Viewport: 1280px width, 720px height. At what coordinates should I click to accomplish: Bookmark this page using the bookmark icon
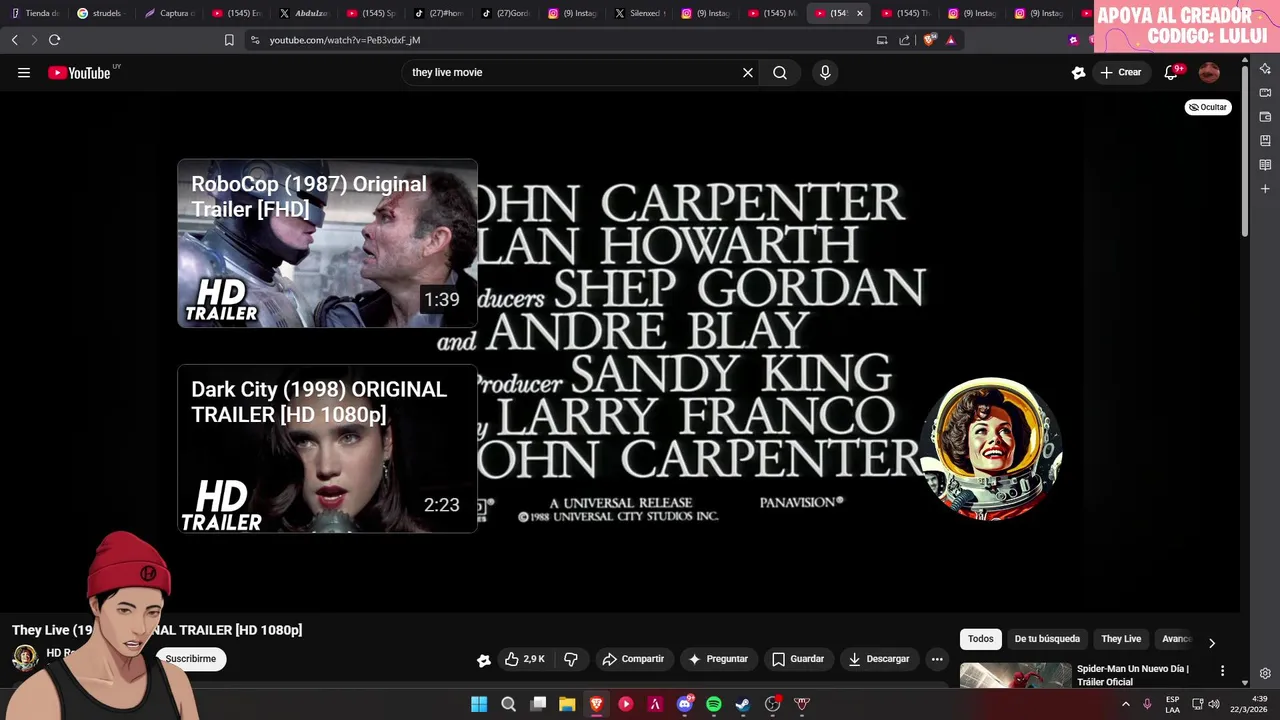click(229, 40)
